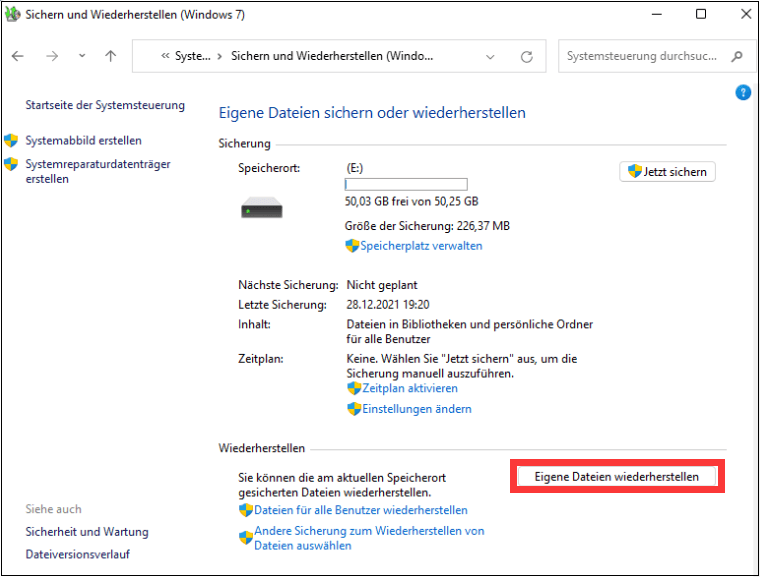This screenshot has height=577, width=760.
Task: Maximize the Sichern und Wiederherstellen window
Action: [701, 14]
